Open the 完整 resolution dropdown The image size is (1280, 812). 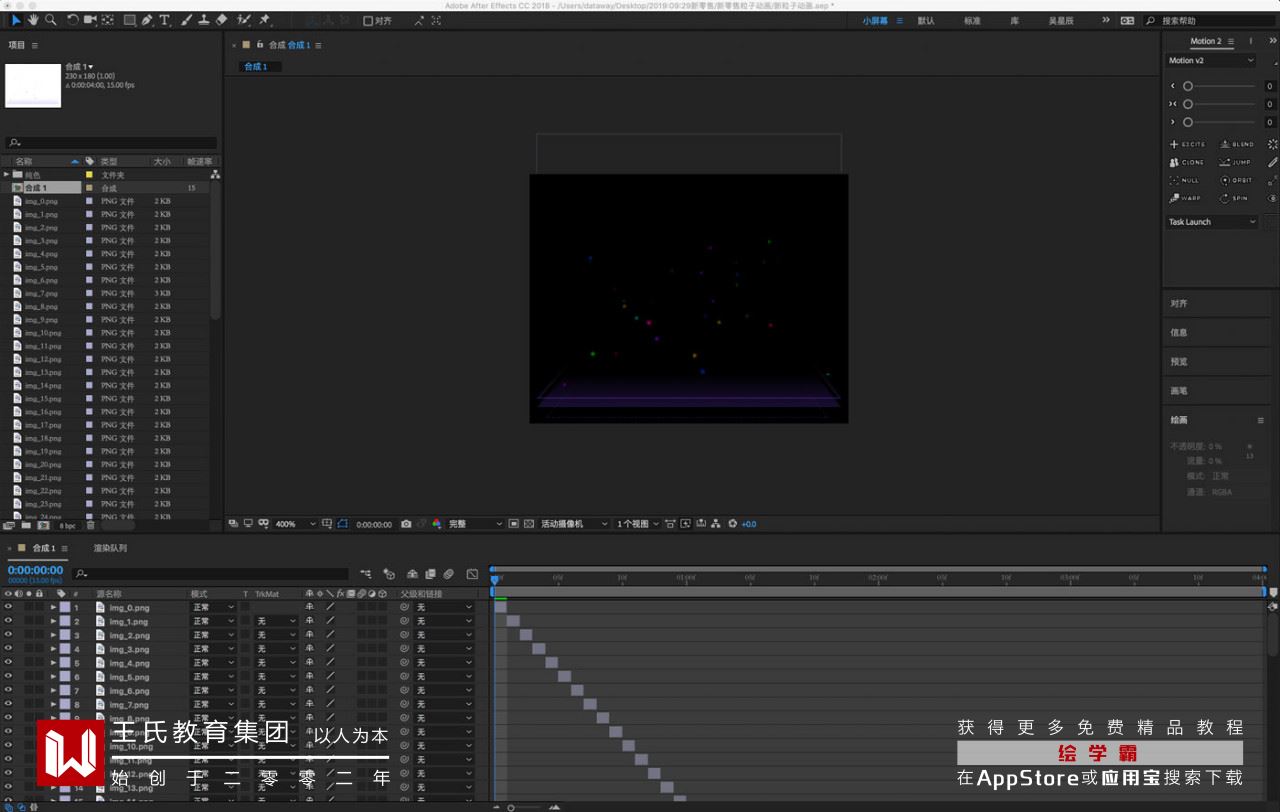pyautogui.click(x=475, y=524)
